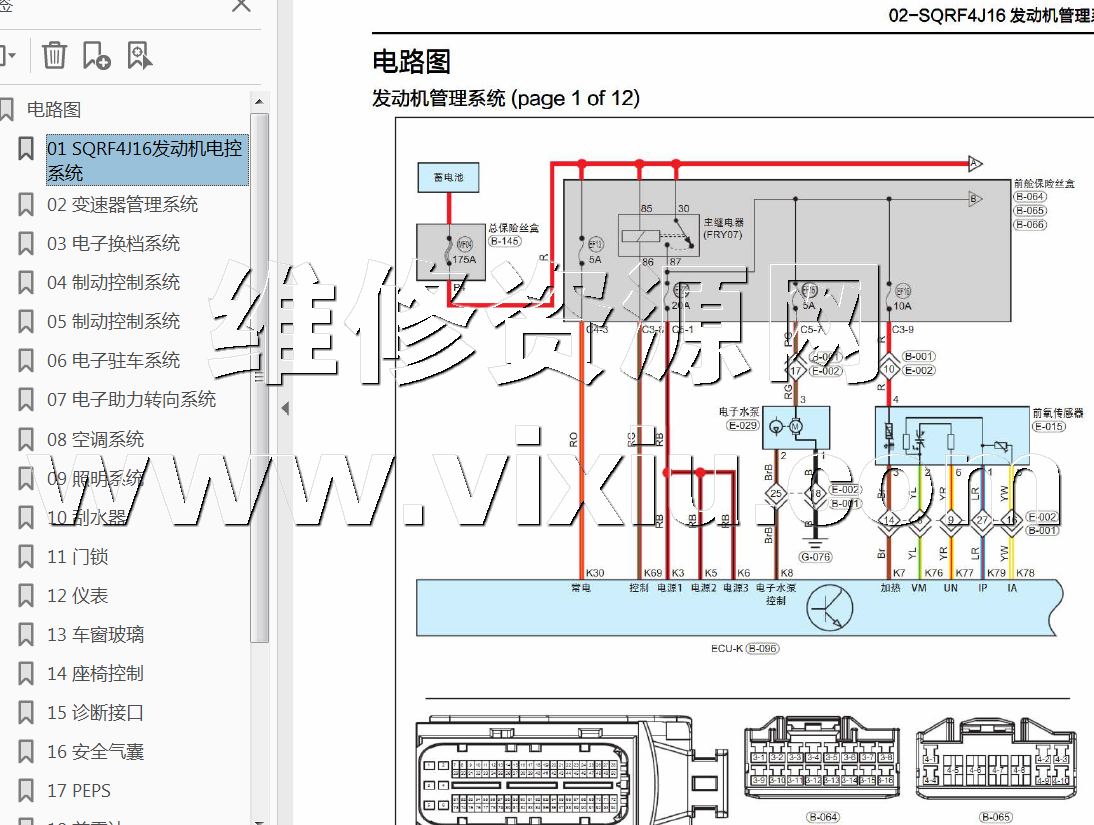Select bookmark 01 SQRF4J16发动机电控系统

pyautogui.click(x=145, y=160)
